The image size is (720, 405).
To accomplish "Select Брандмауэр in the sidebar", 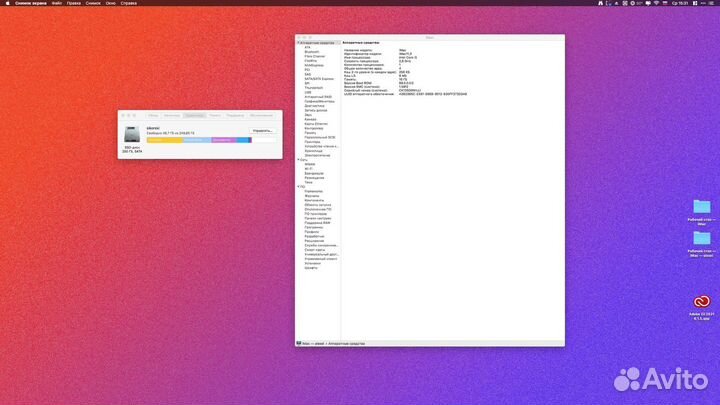I will pos(314,173).
